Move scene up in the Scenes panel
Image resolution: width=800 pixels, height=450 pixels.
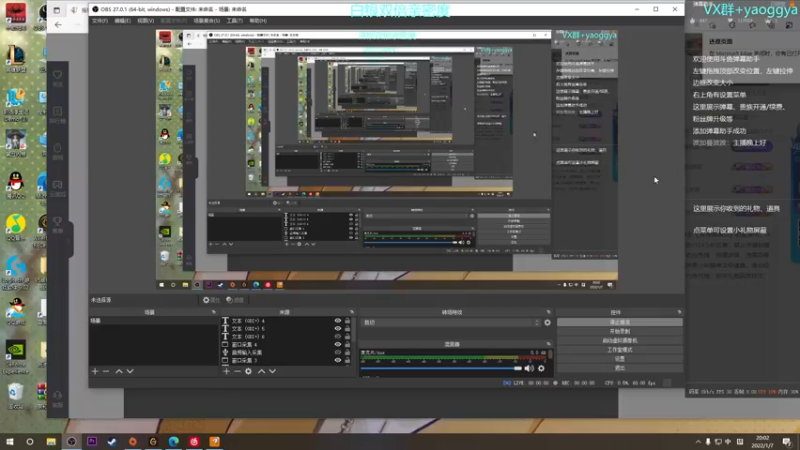point(119,371)
